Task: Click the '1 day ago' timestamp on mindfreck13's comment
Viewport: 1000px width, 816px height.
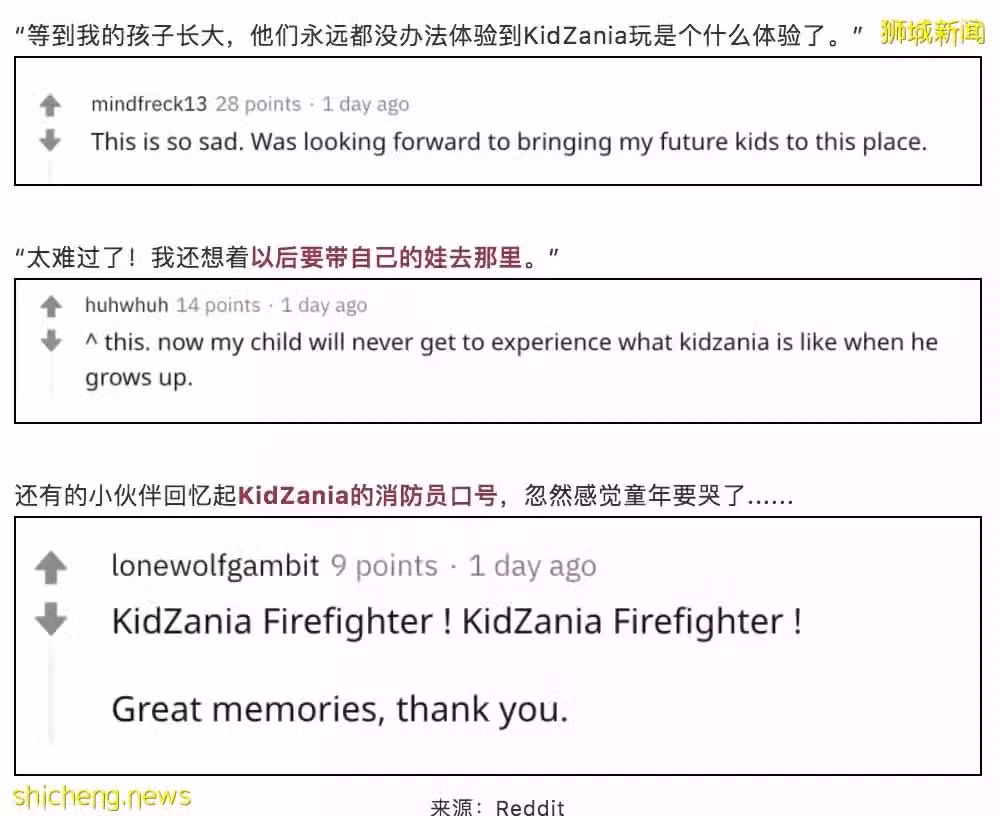Action: tap(365, 104)
